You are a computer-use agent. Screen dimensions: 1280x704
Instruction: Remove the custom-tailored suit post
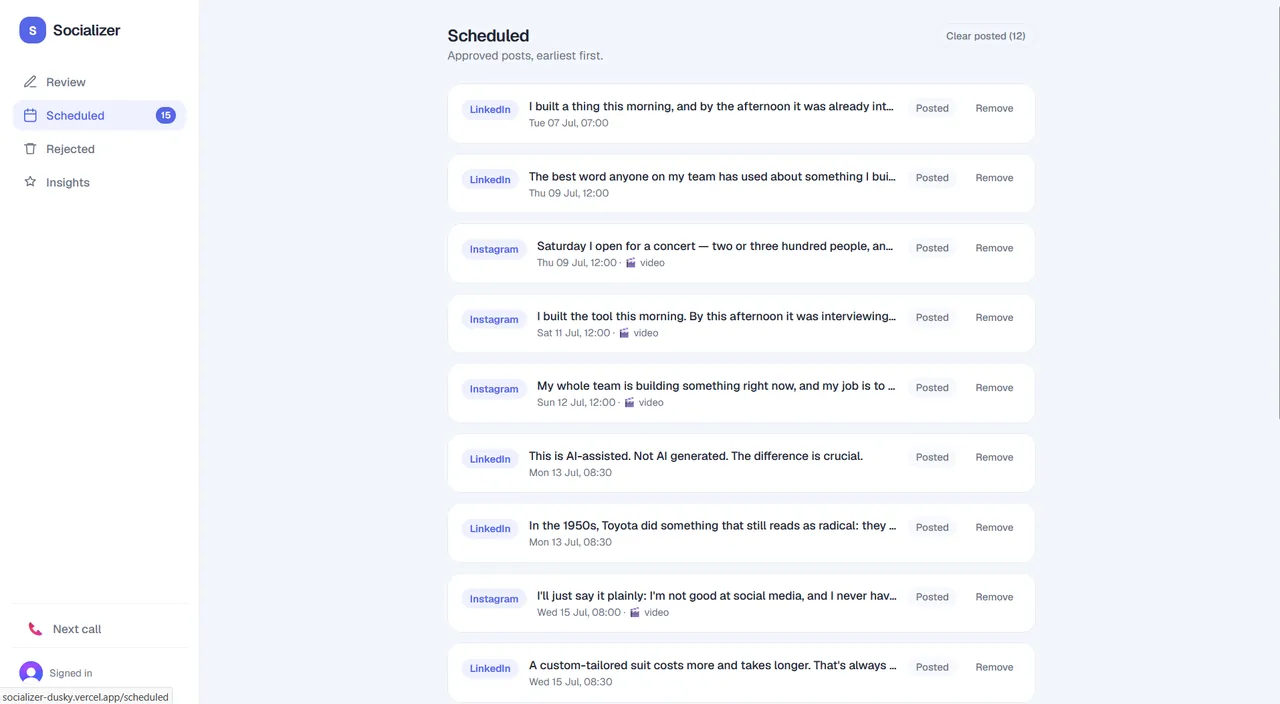click(994, 667)
